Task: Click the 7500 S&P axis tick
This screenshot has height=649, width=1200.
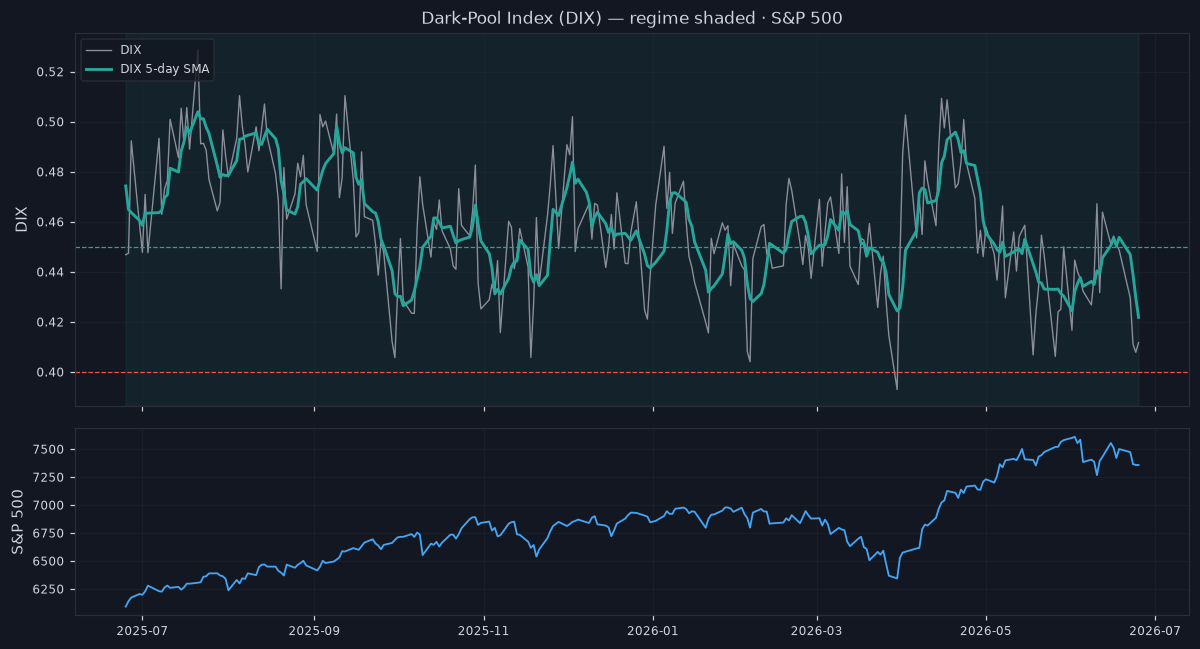Action: coord(50,450)
